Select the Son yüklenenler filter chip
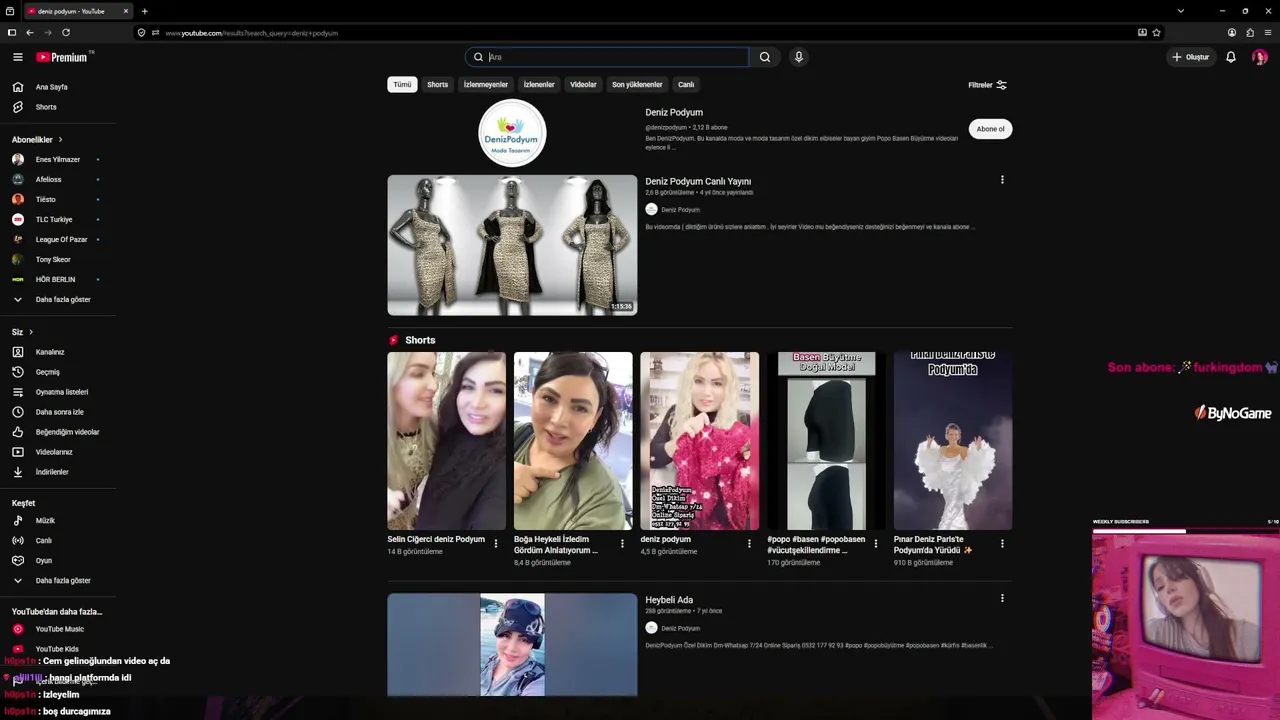This screenshot has width=1280, height=720. 637,85
